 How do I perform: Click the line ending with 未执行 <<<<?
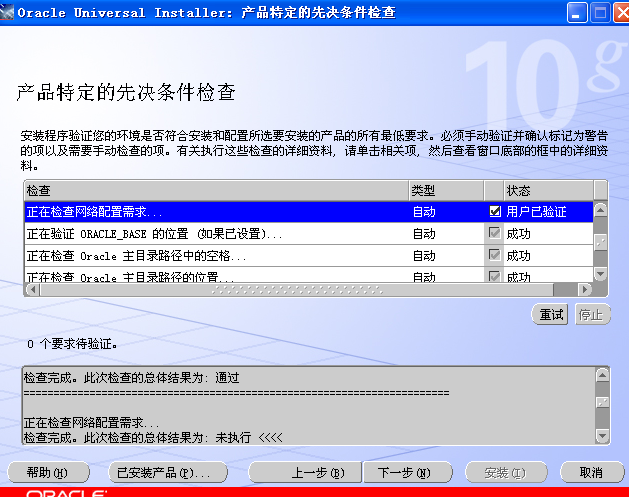coord(153,437)
